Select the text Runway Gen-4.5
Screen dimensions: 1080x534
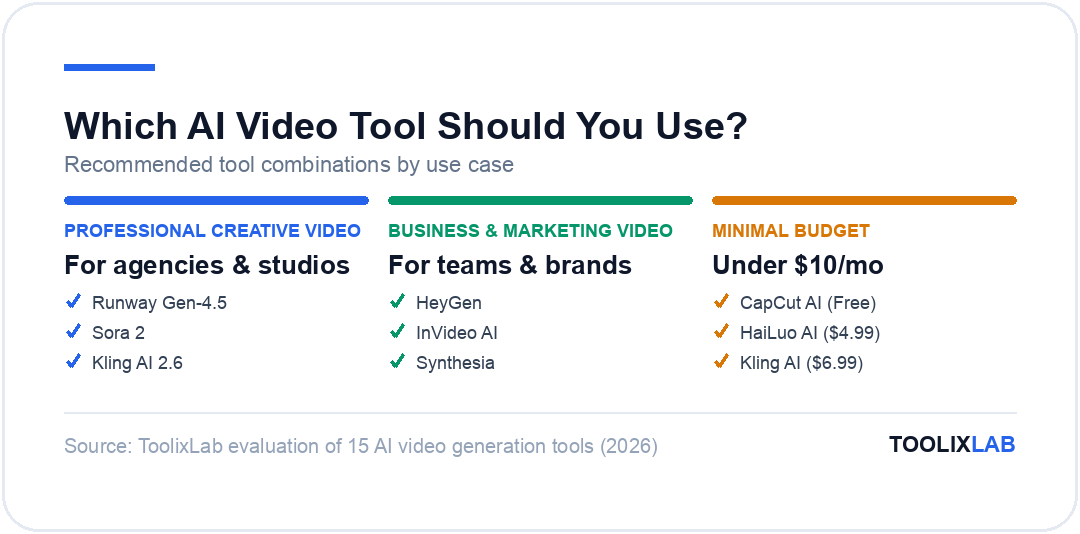pyautogui.click(x=159, y=302)
